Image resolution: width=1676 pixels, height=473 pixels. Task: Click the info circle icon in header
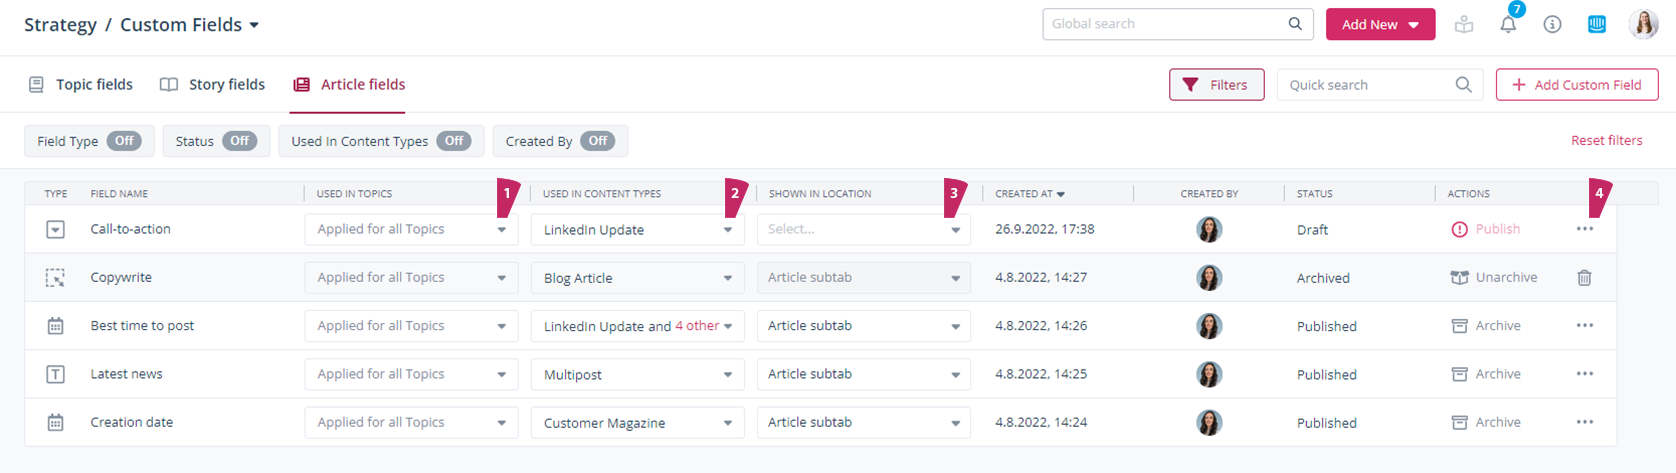[1552, 25]
